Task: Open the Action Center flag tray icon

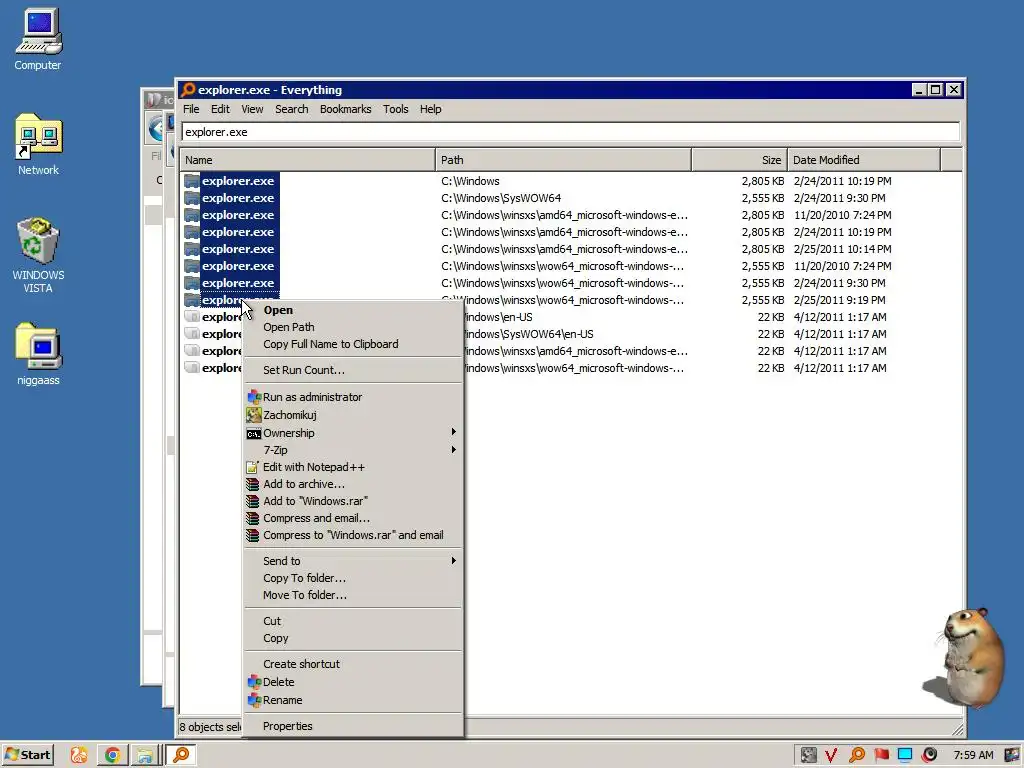Action: [882, 755]
